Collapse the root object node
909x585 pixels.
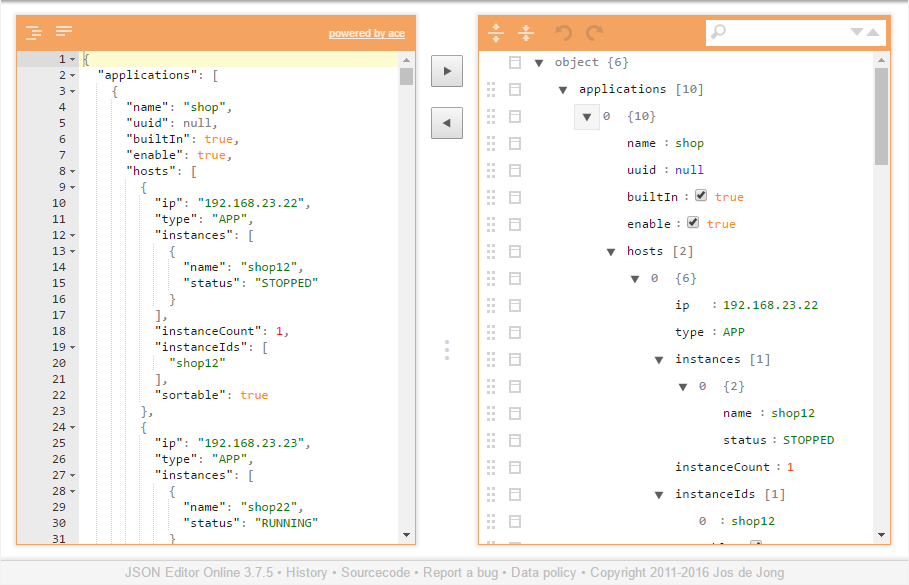[x=539, y=63]
